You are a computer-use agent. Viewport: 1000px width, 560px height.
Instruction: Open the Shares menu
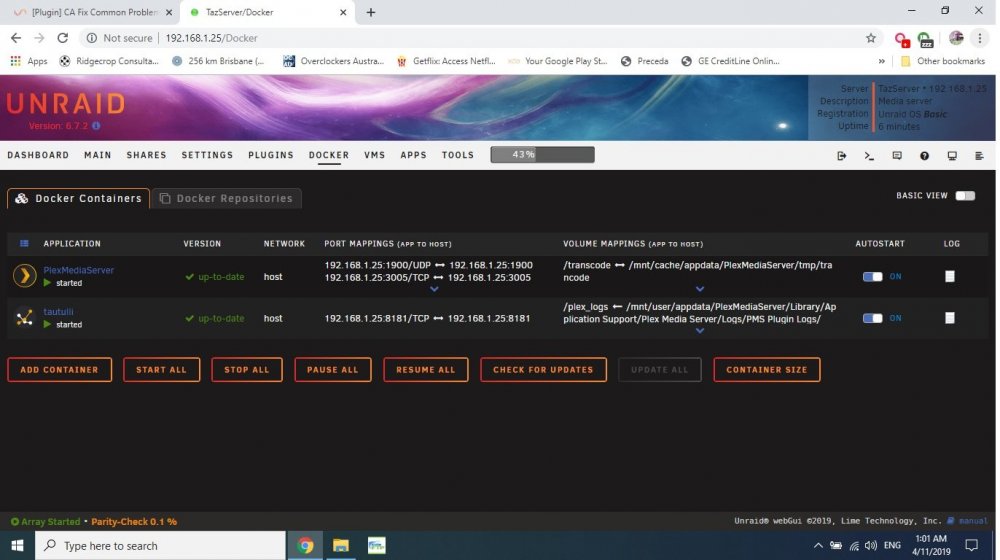click(147, 155)
